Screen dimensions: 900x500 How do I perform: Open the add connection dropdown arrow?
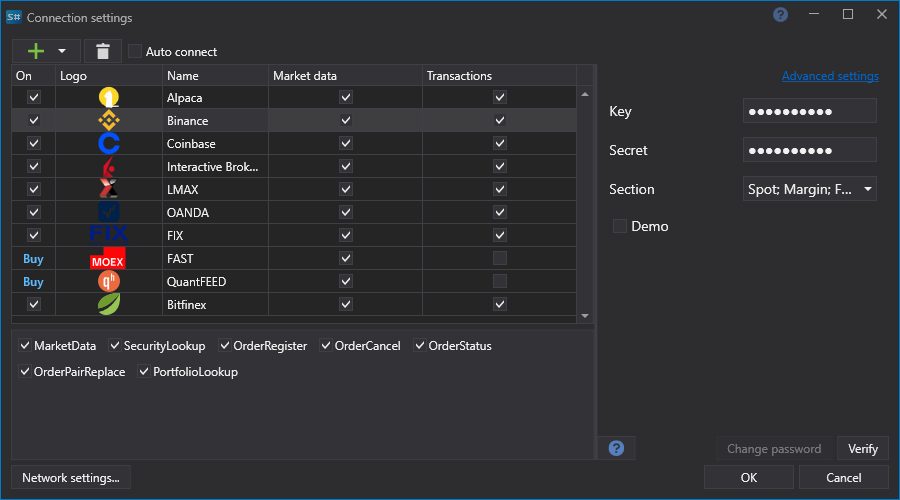pos(62,51)
